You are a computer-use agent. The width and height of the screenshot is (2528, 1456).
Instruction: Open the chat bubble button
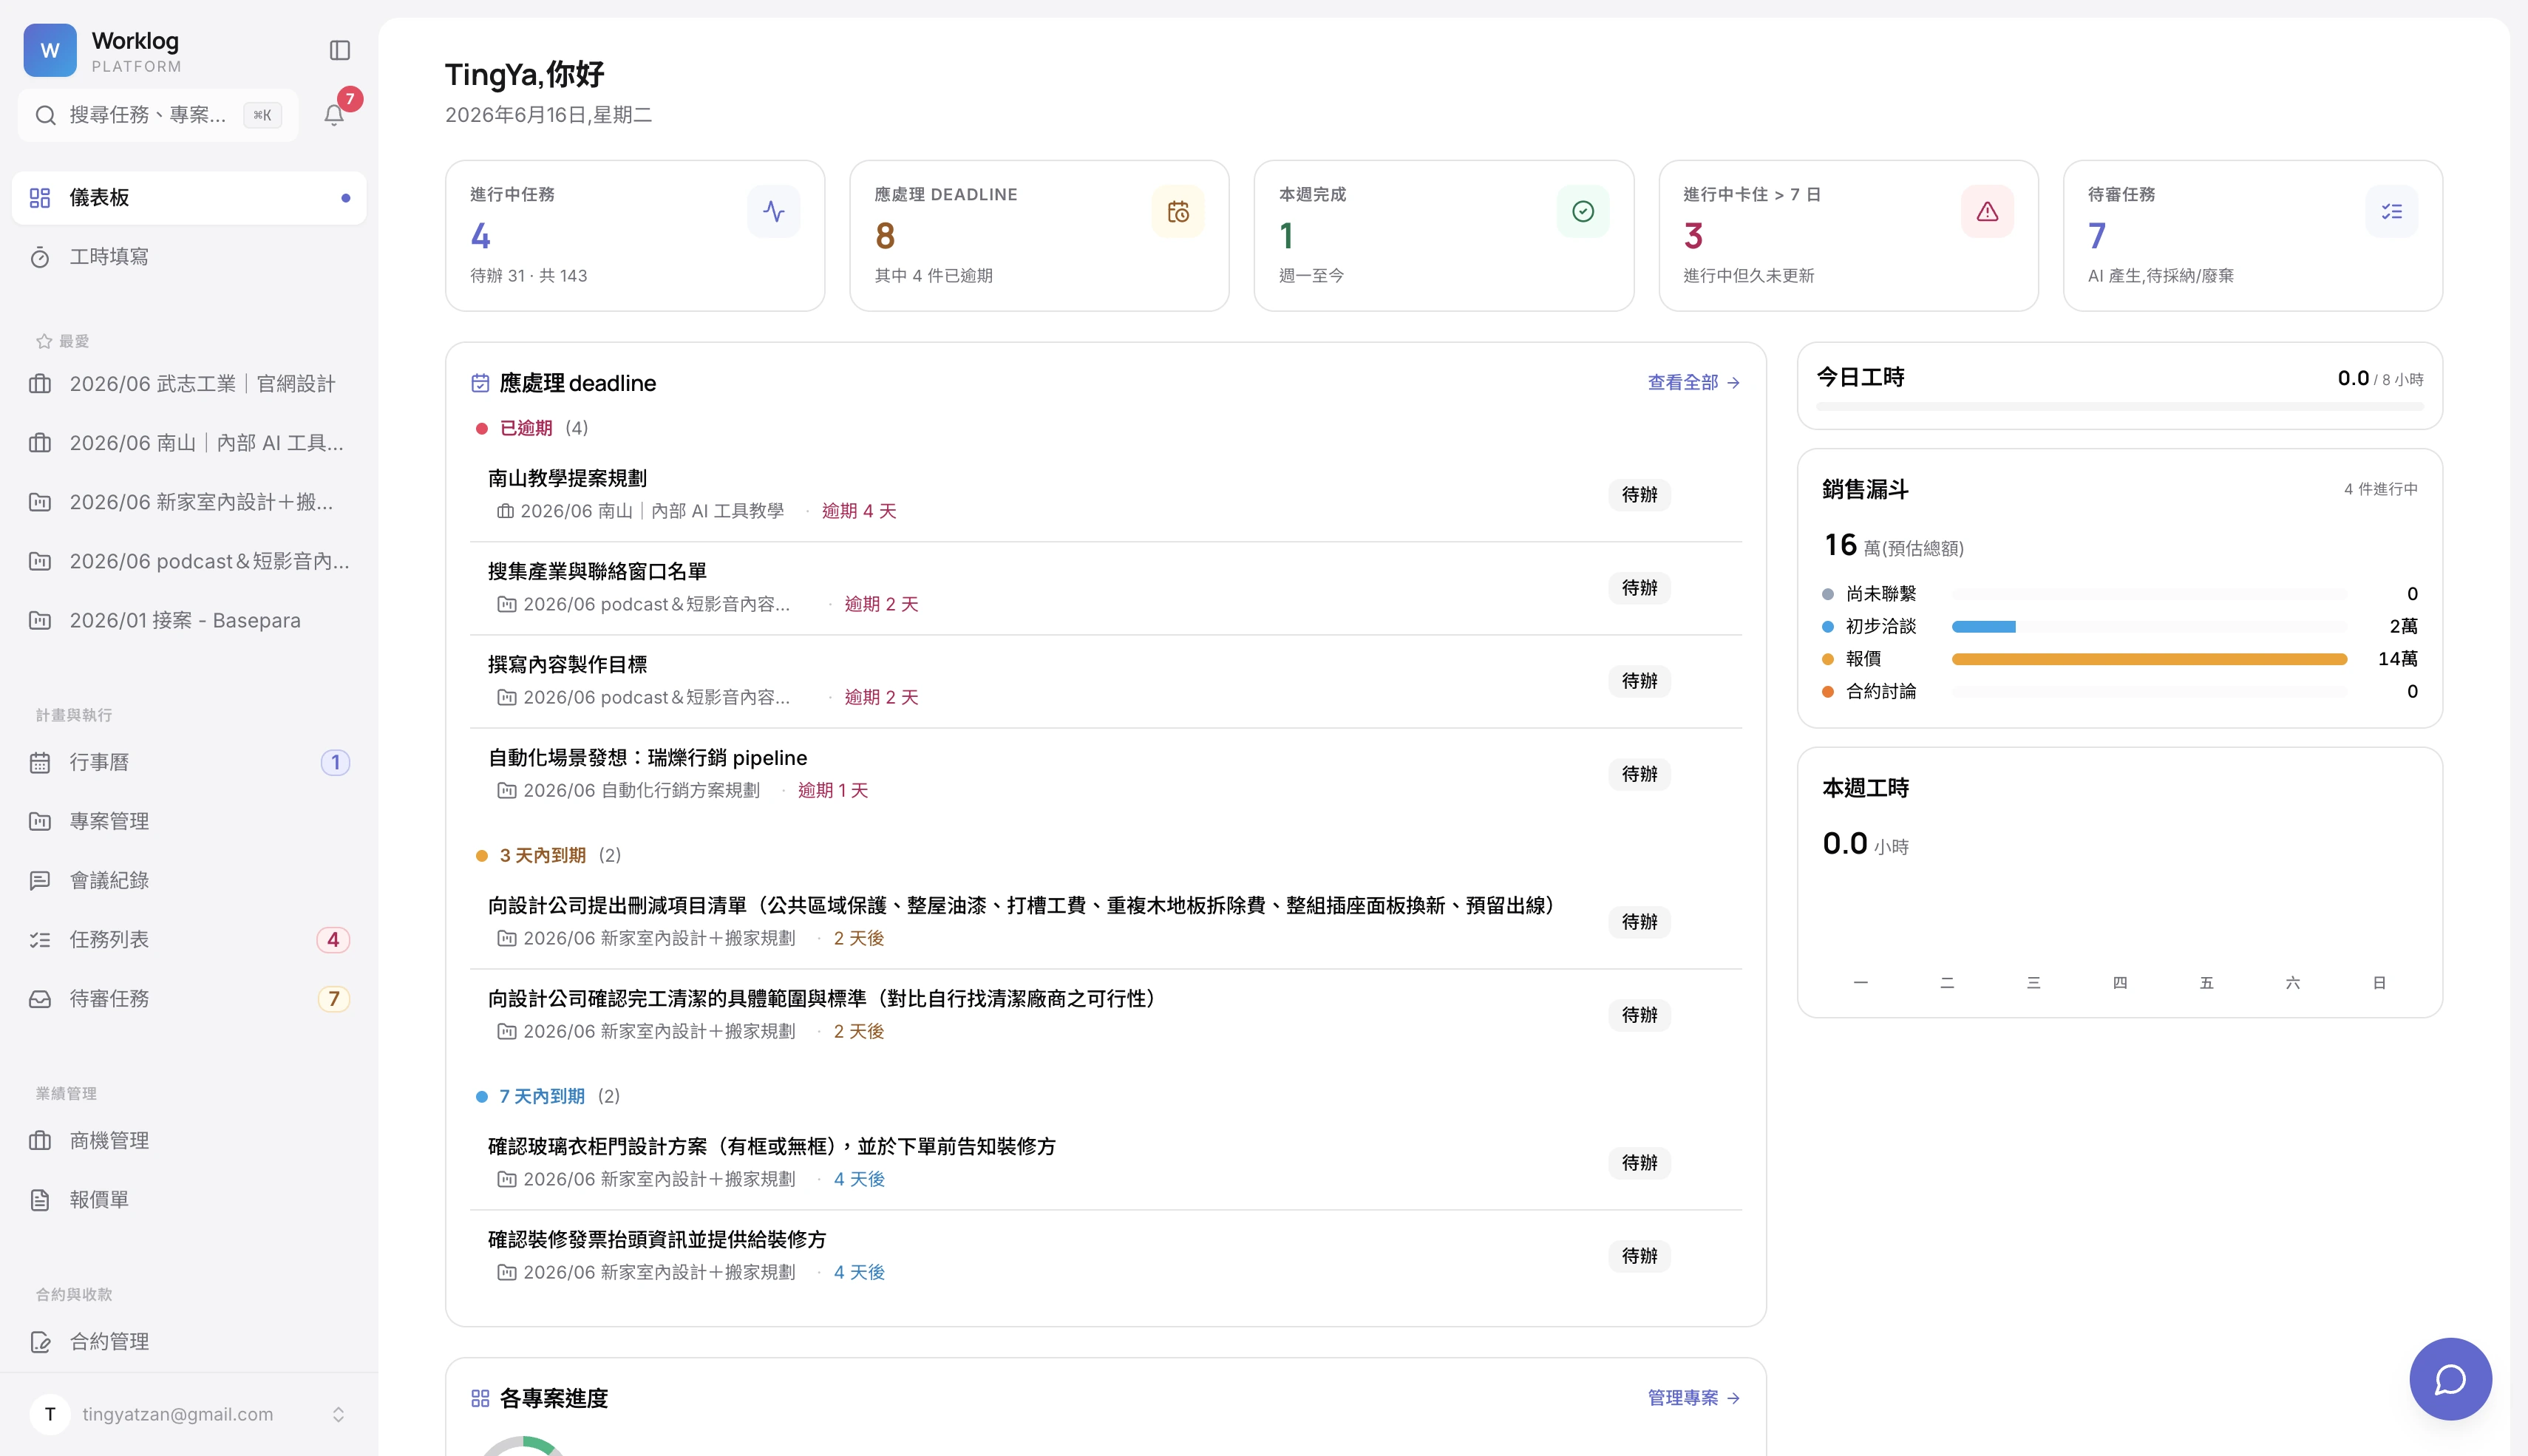[2450, 1379]
